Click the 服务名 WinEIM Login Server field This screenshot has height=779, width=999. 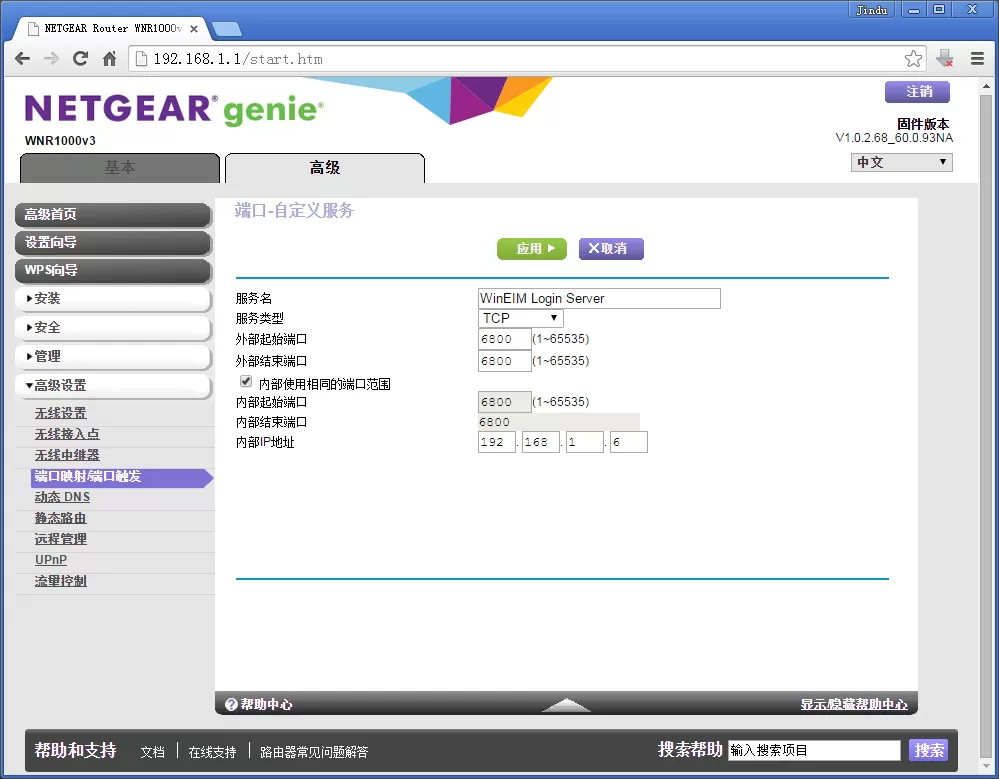click(599, 298)
